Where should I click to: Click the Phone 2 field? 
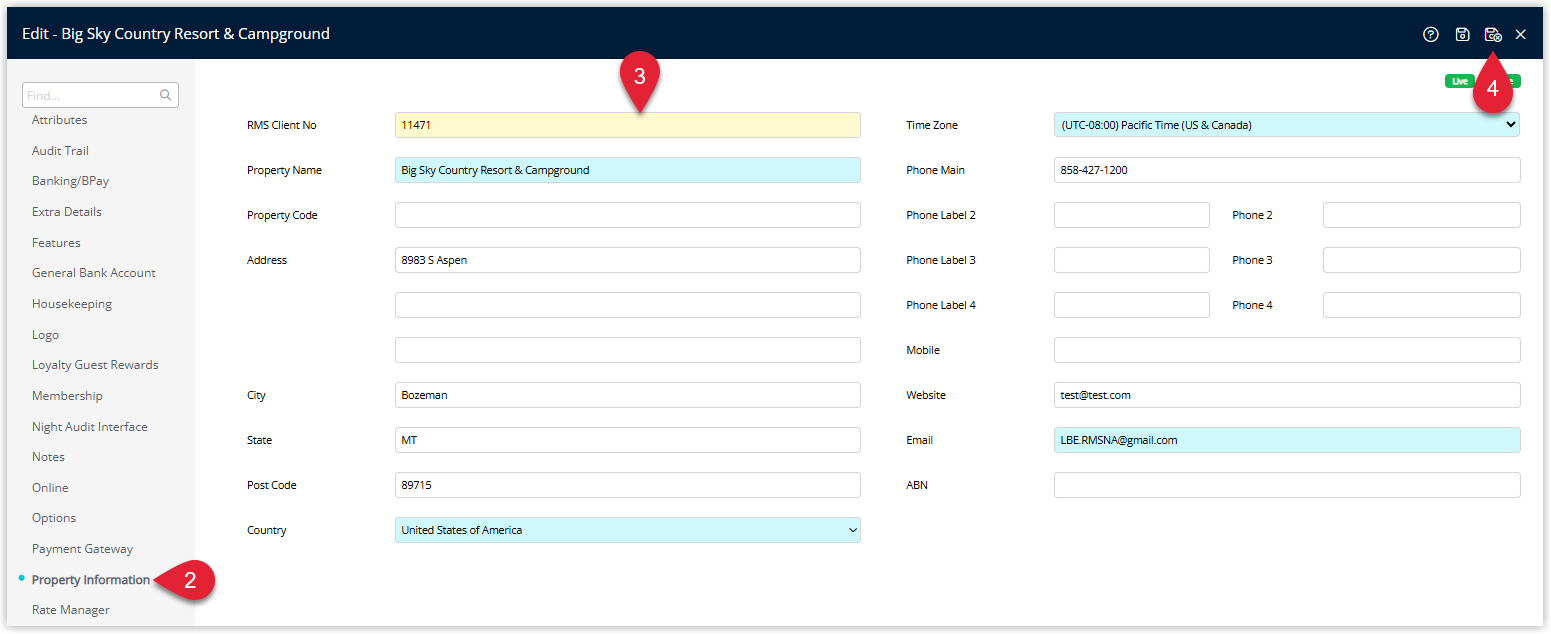point(1422,215)
